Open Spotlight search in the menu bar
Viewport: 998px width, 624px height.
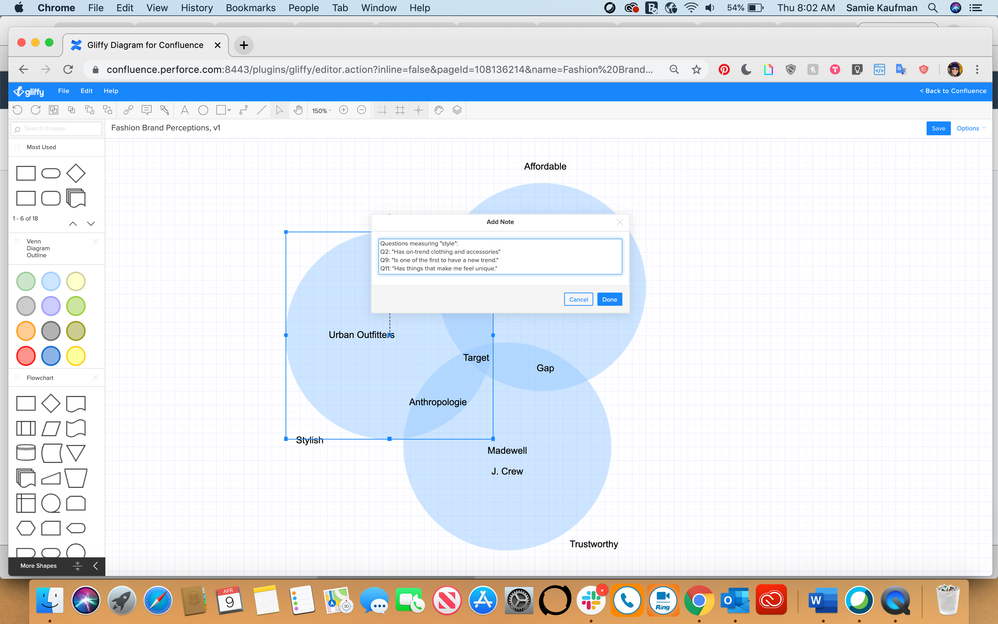(x=932, y=8)
